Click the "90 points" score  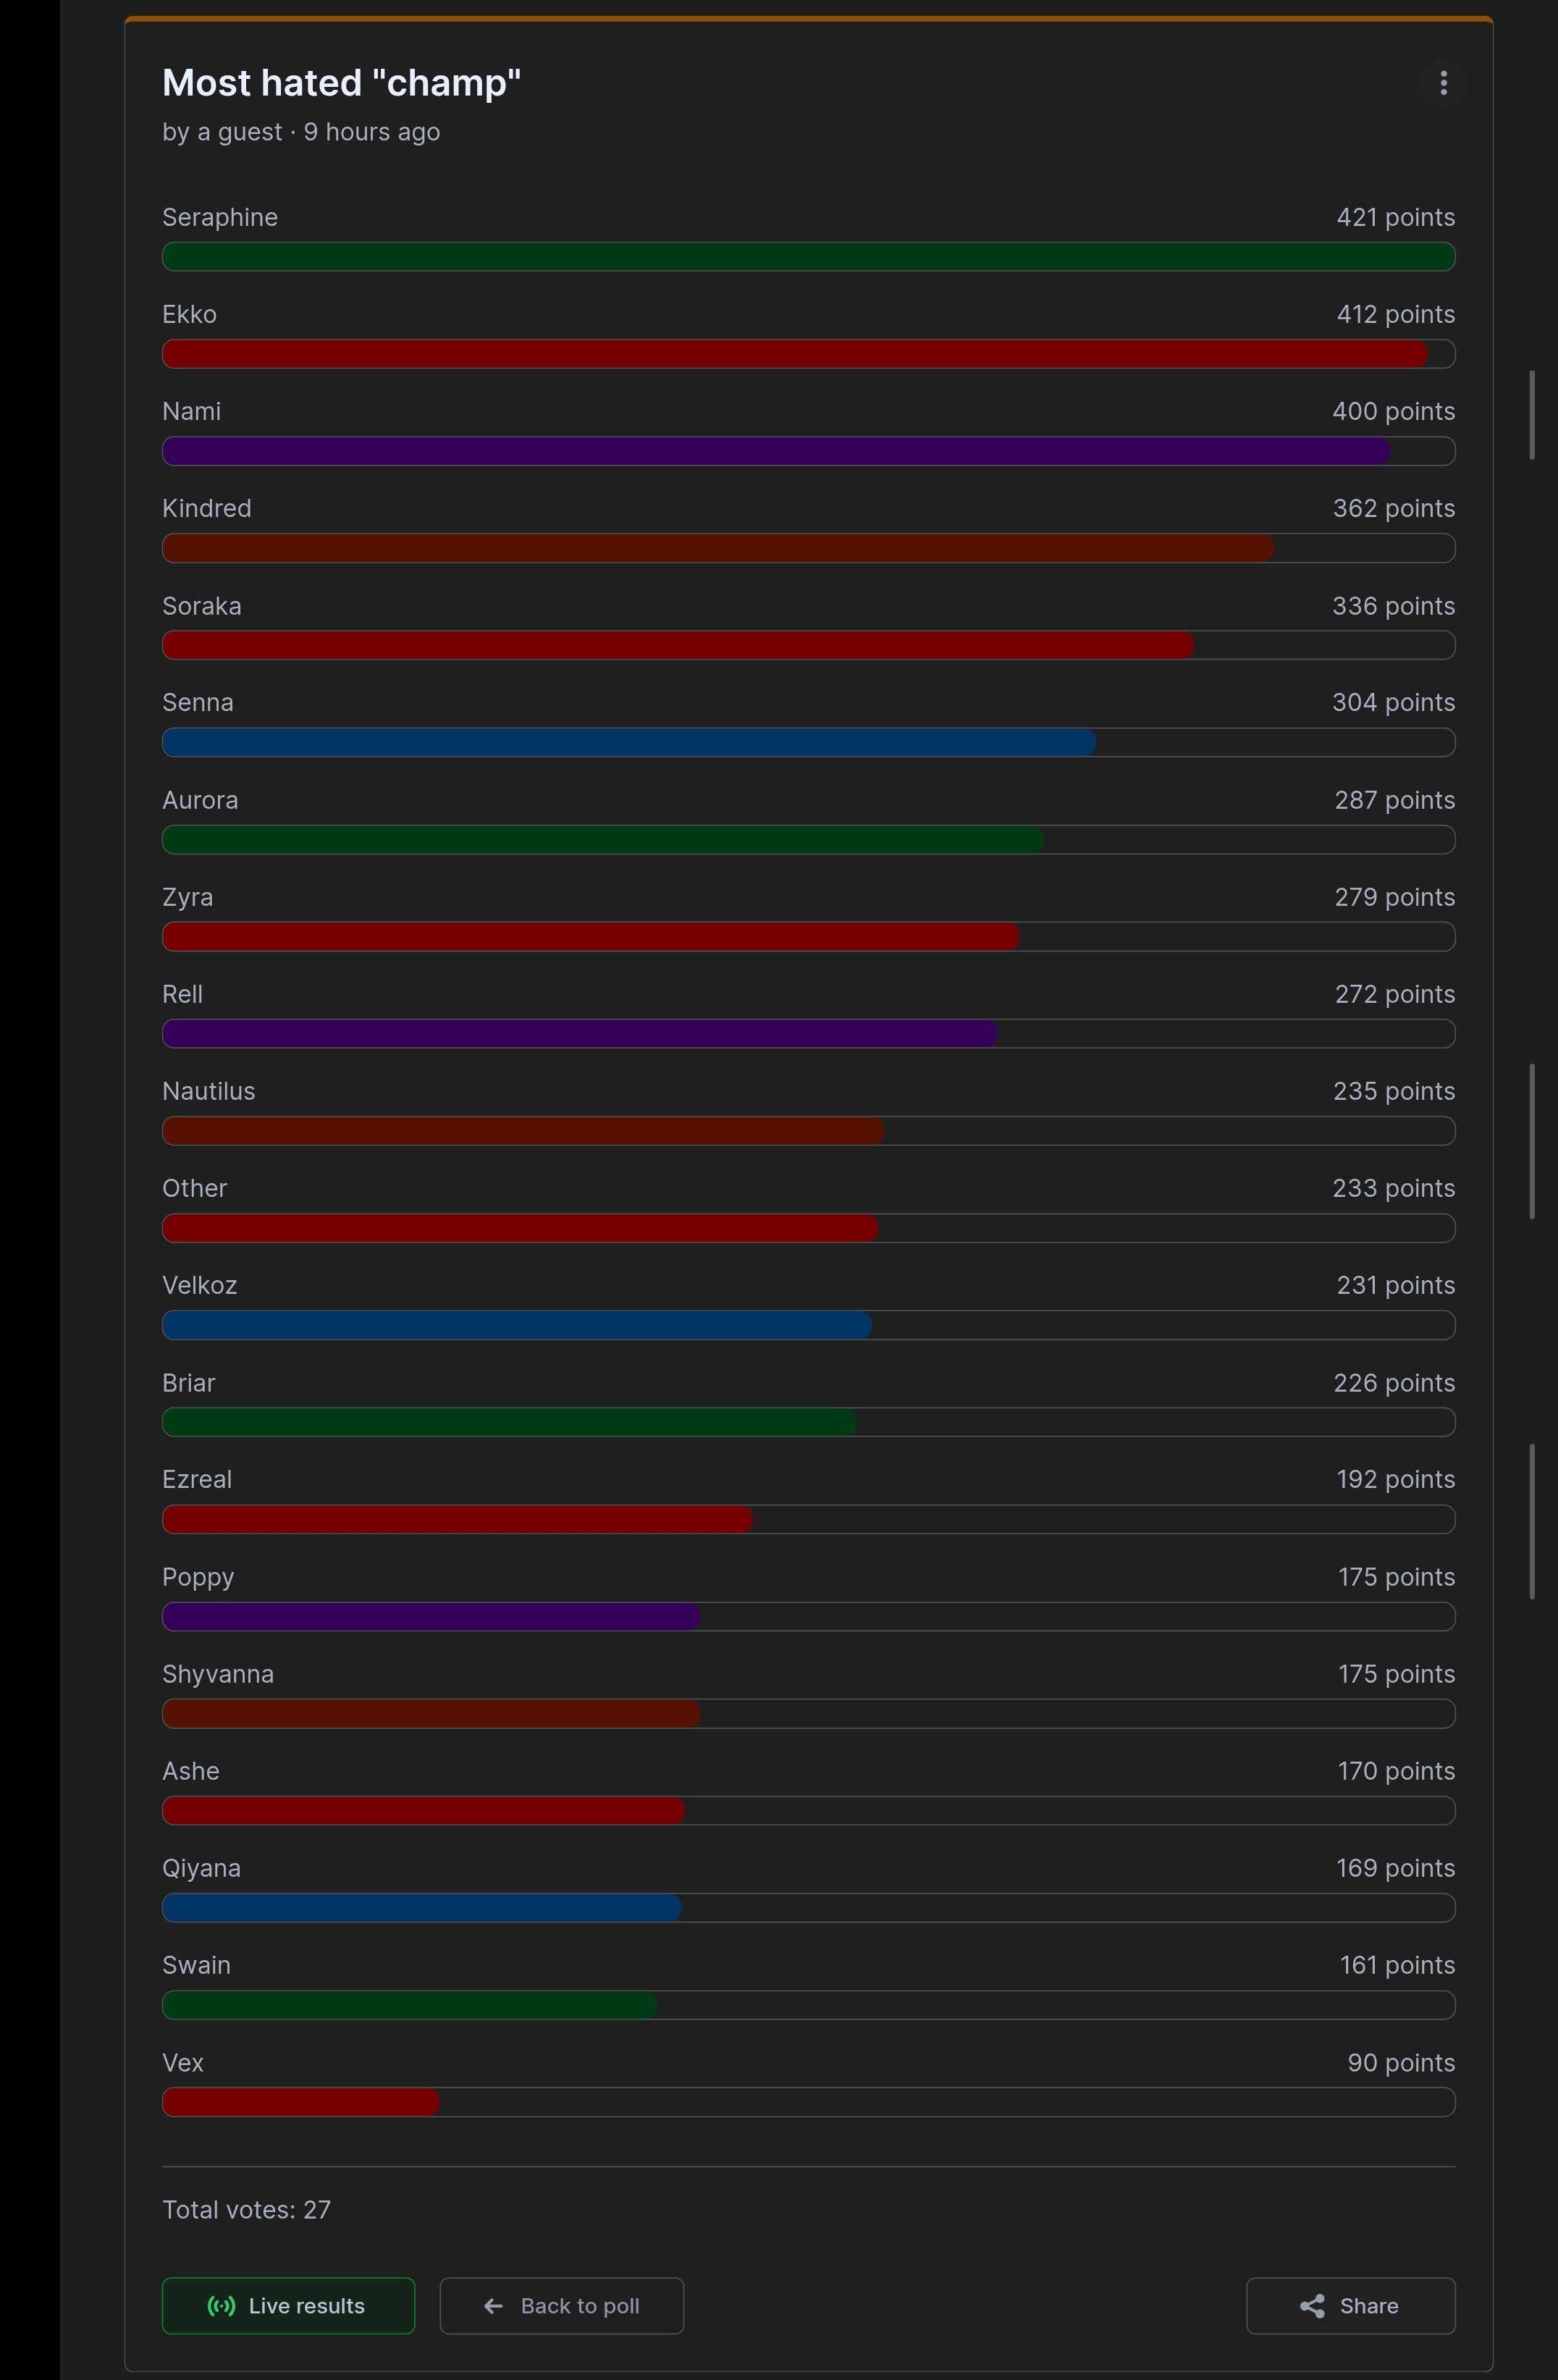(1401, 2063)
